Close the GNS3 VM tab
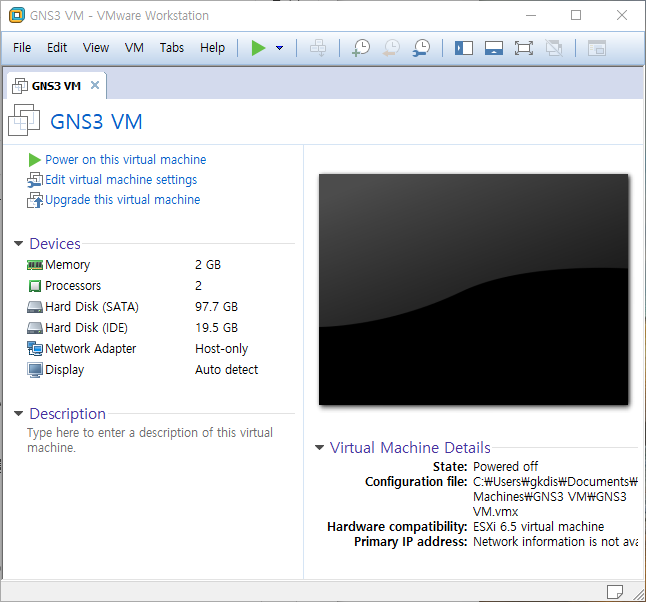The width and height of the screenshot is (646, 602). (x=95, y=85)
